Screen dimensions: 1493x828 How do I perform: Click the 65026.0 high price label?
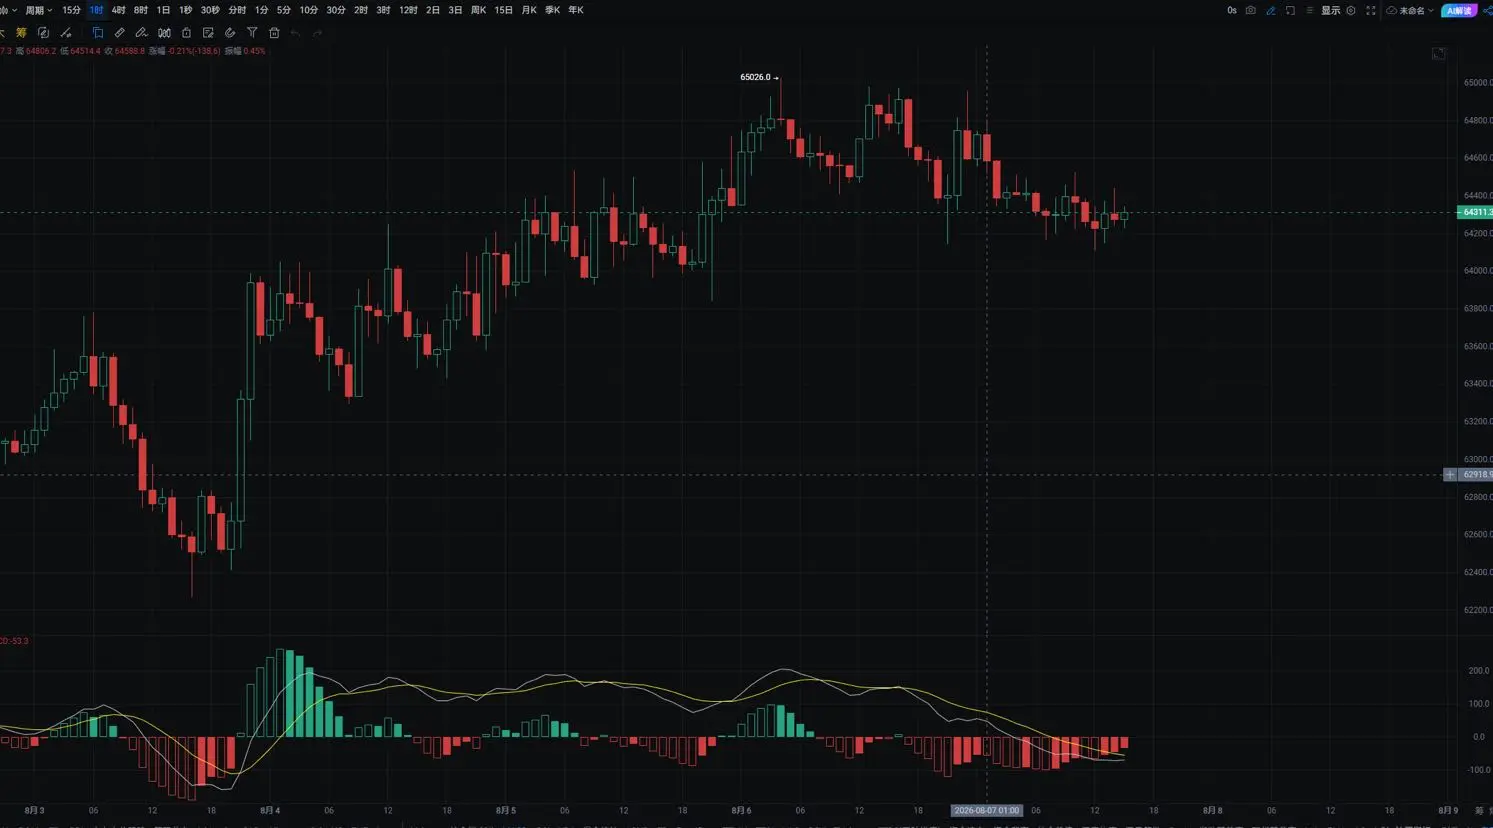point(756,77)
